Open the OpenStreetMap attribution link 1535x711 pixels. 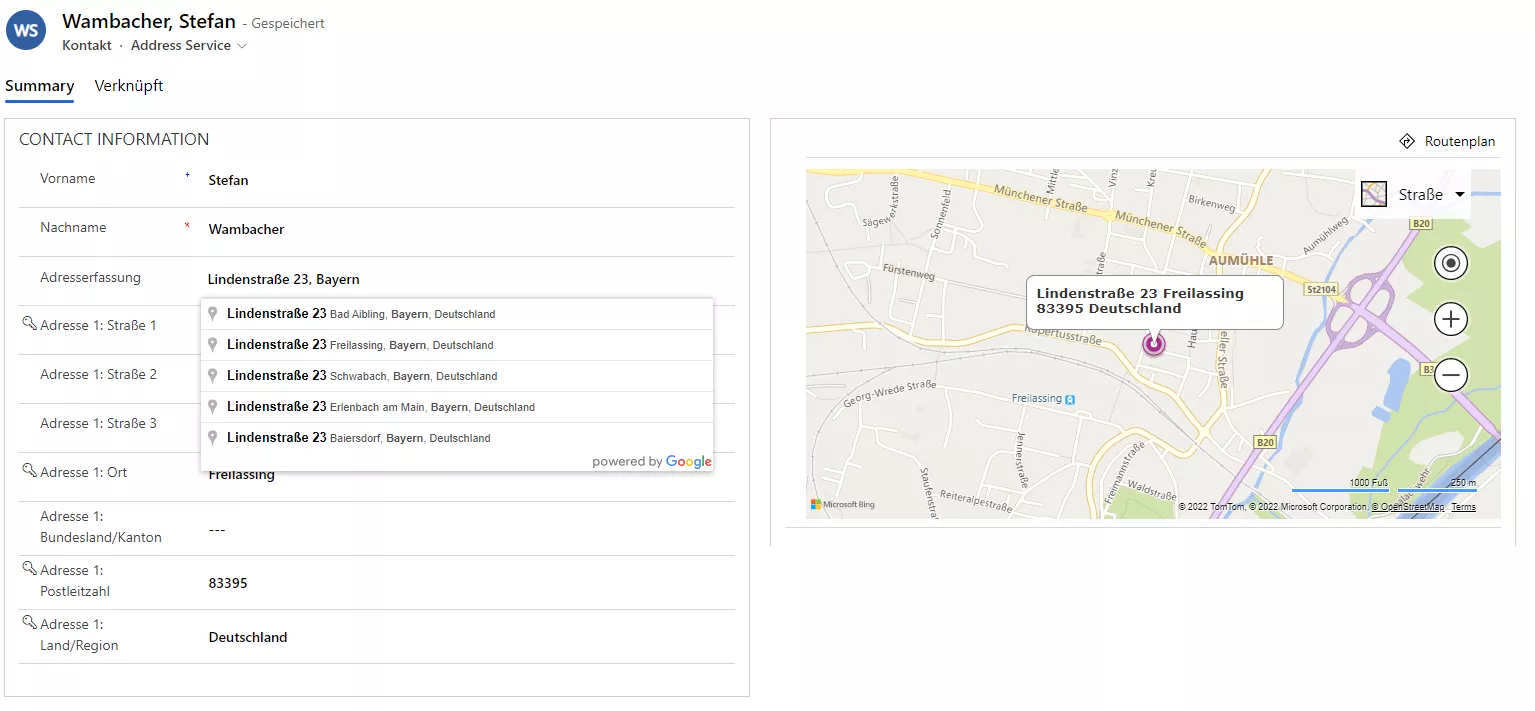tap(1407, 507)
